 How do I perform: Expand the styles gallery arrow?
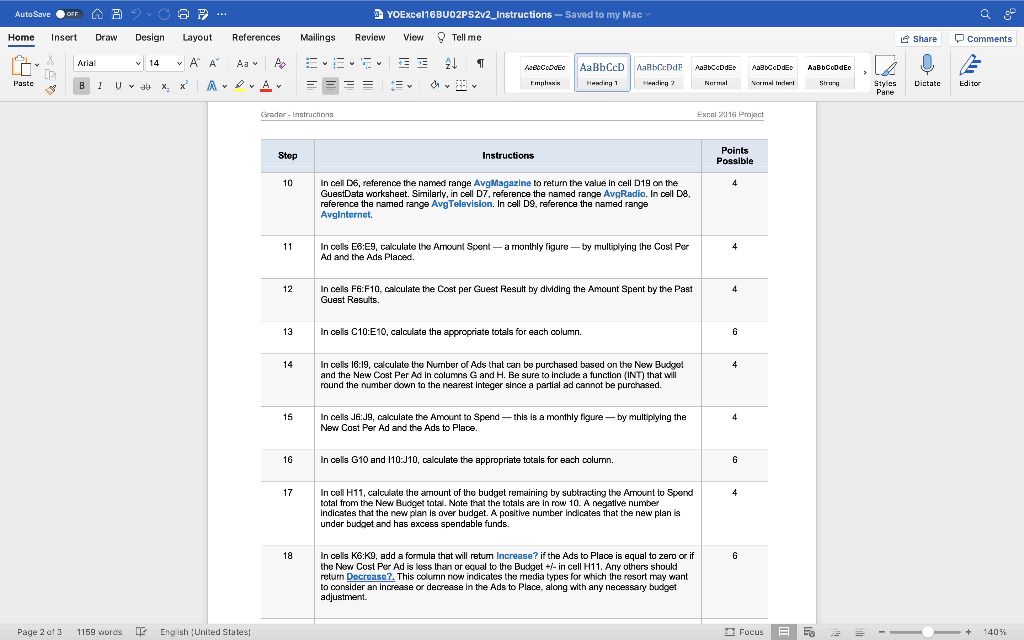pos(865,72)
